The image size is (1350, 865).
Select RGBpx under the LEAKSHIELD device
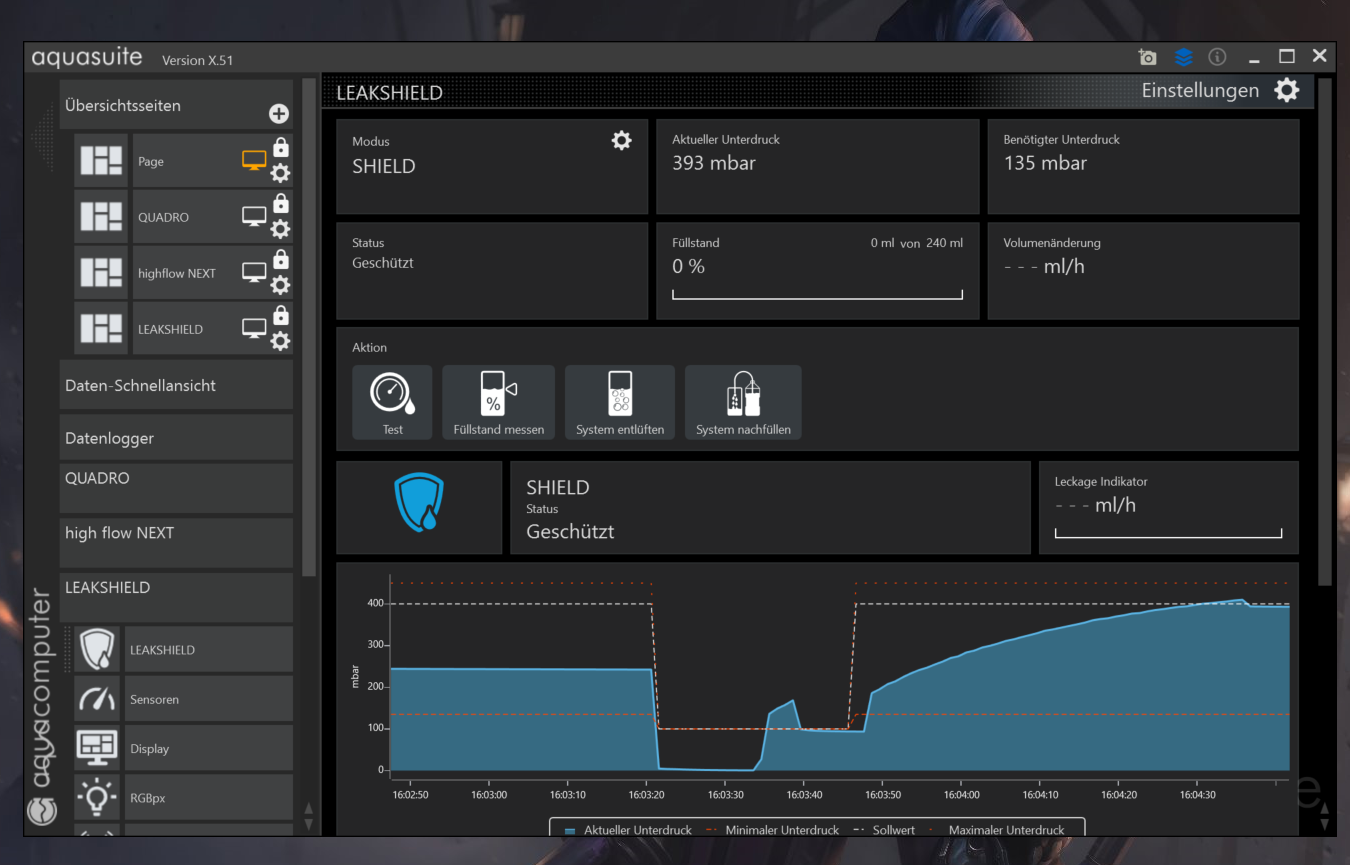pyautogui.click(x=209, y=798)
